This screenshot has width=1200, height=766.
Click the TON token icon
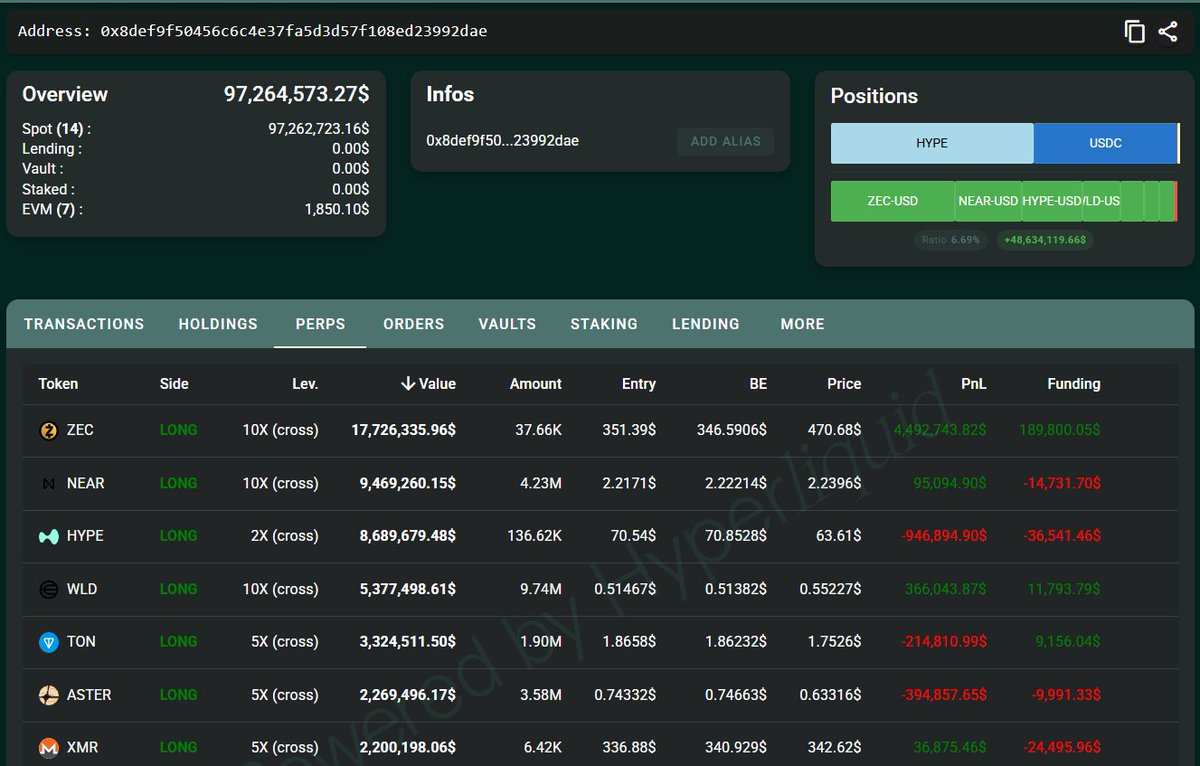pyautogui.click(x=48, y=643)
